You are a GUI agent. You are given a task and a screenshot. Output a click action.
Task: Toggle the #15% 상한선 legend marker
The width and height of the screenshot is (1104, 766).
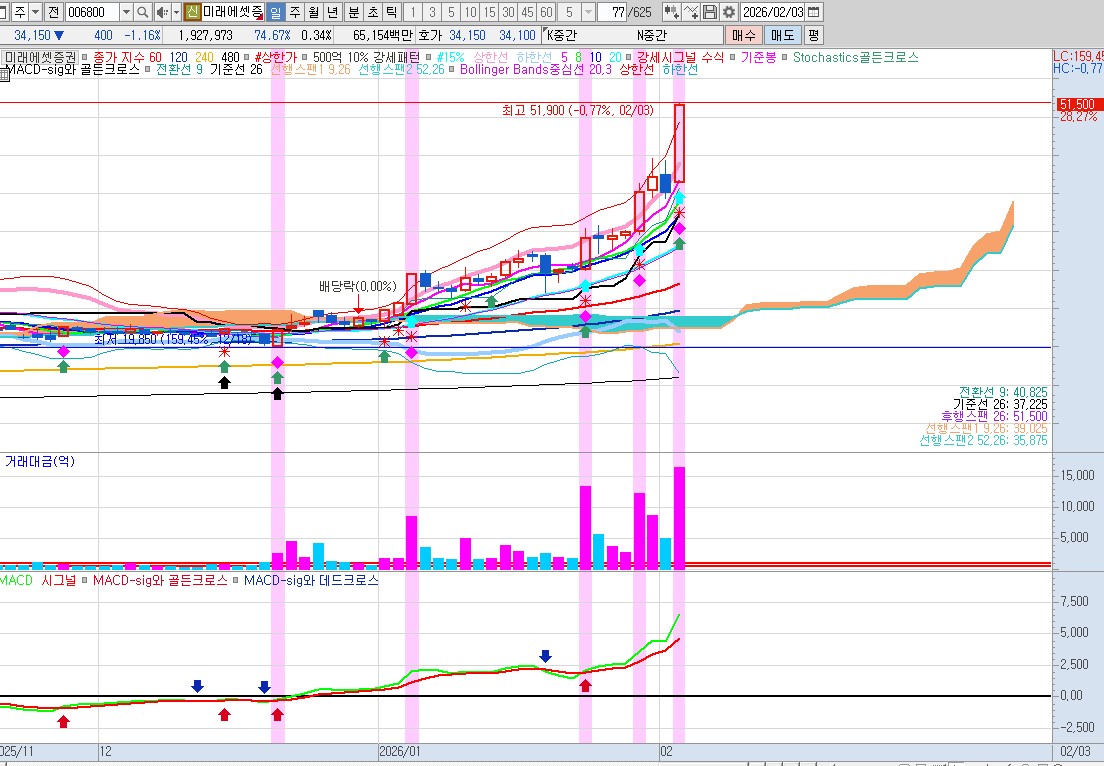(427, 58)
